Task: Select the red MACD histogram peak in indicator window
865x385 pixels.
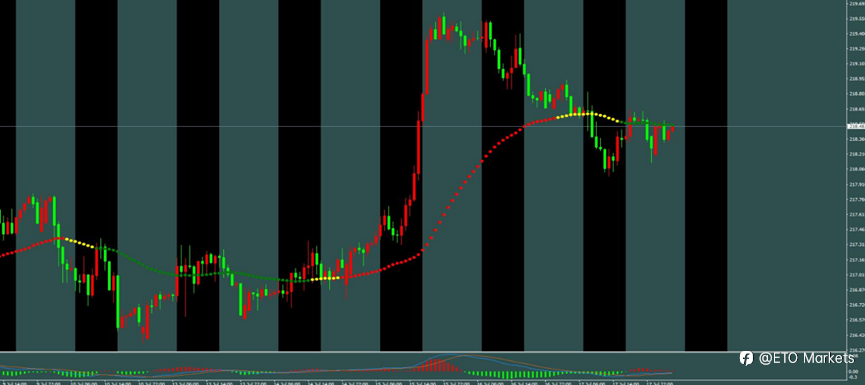Action: [436, 366]
